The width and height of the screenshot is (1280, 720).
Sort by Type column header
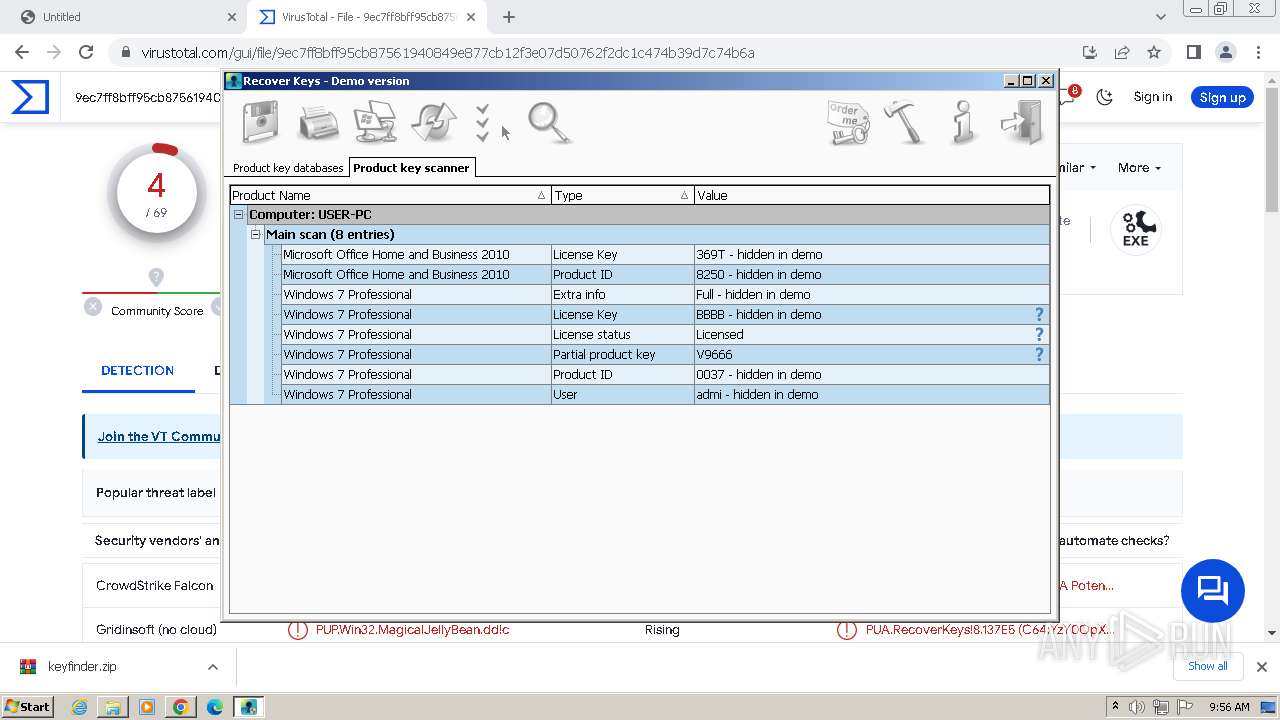pos(622,195)
